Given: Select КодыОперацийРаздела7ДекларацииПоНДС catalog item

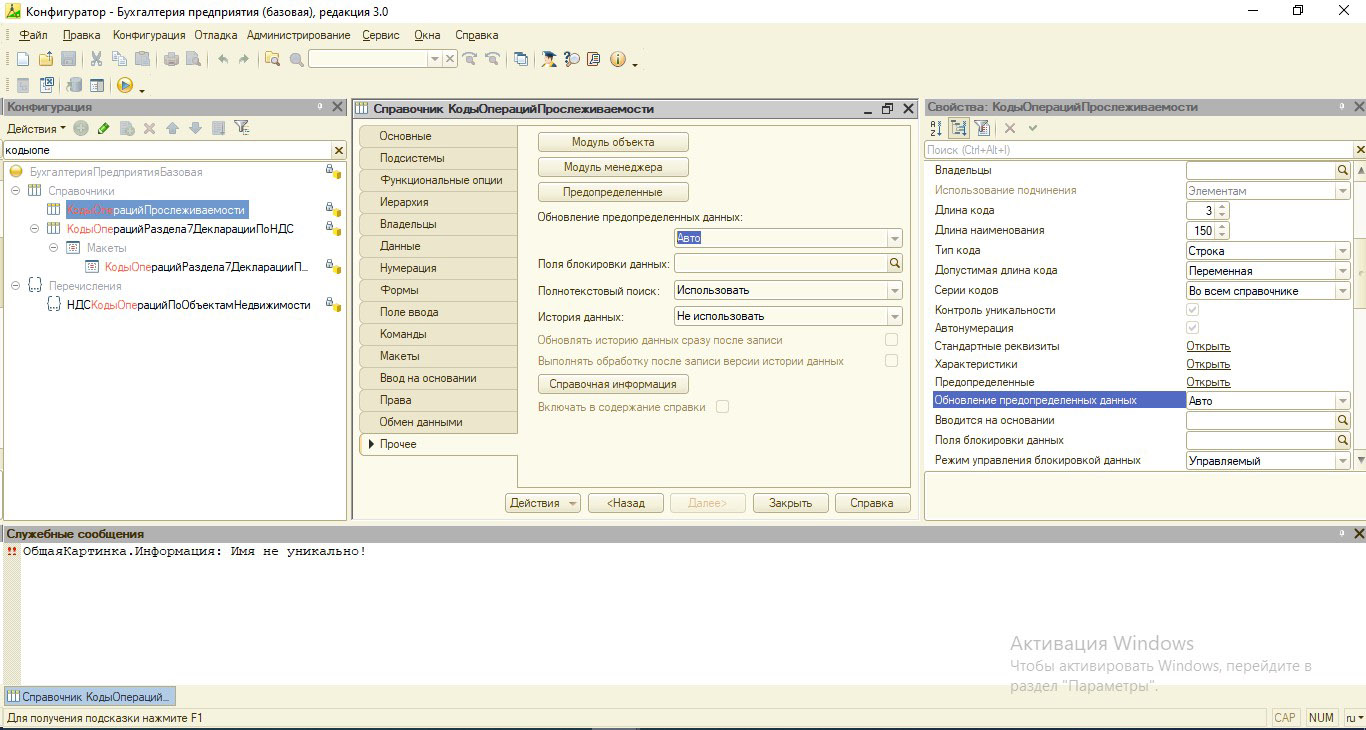Looking at the screenshot, I should point(180,228).
